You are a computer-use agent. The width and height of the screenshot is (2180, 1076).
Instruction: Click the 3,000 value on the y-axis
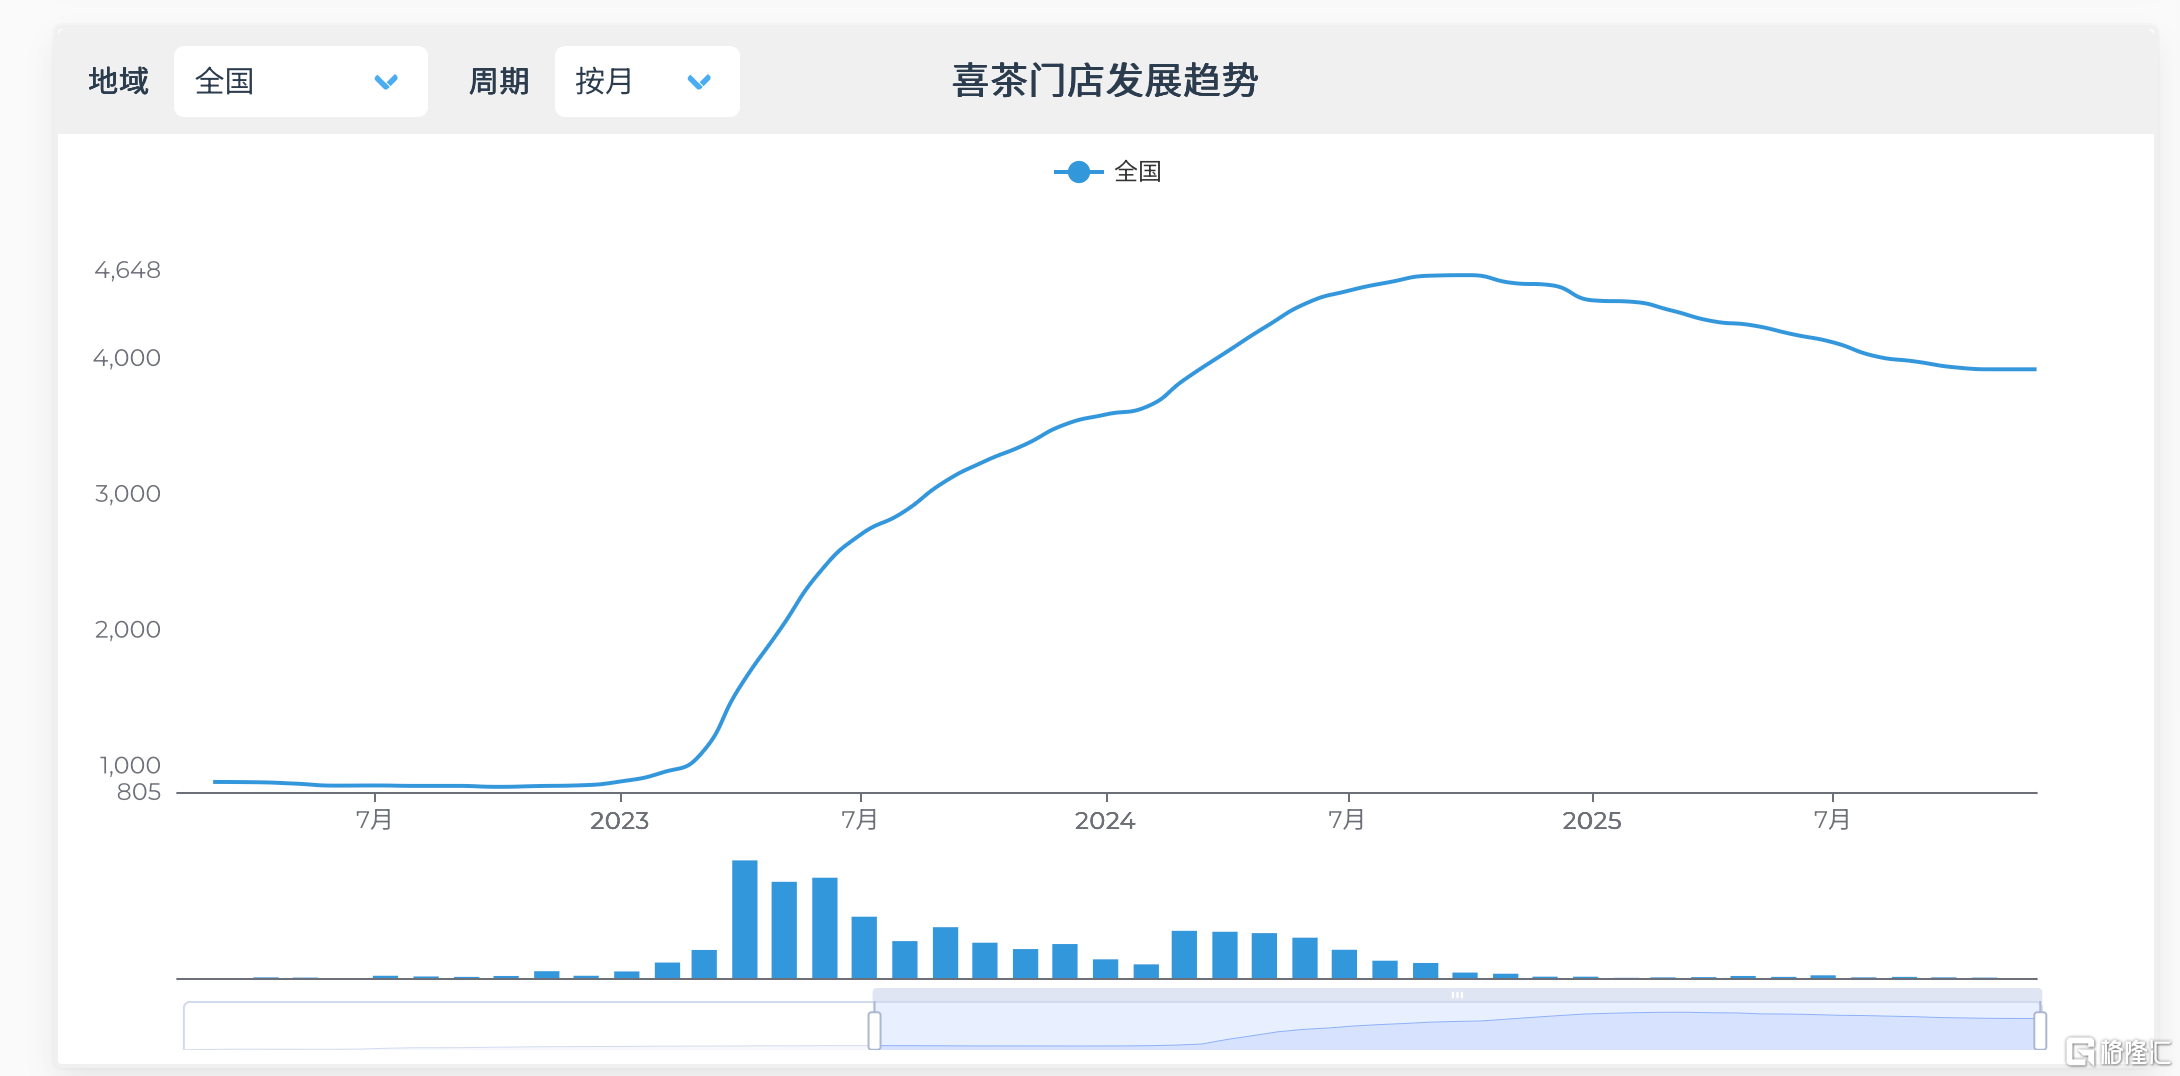pyautogui.click(x=127, y=494)
